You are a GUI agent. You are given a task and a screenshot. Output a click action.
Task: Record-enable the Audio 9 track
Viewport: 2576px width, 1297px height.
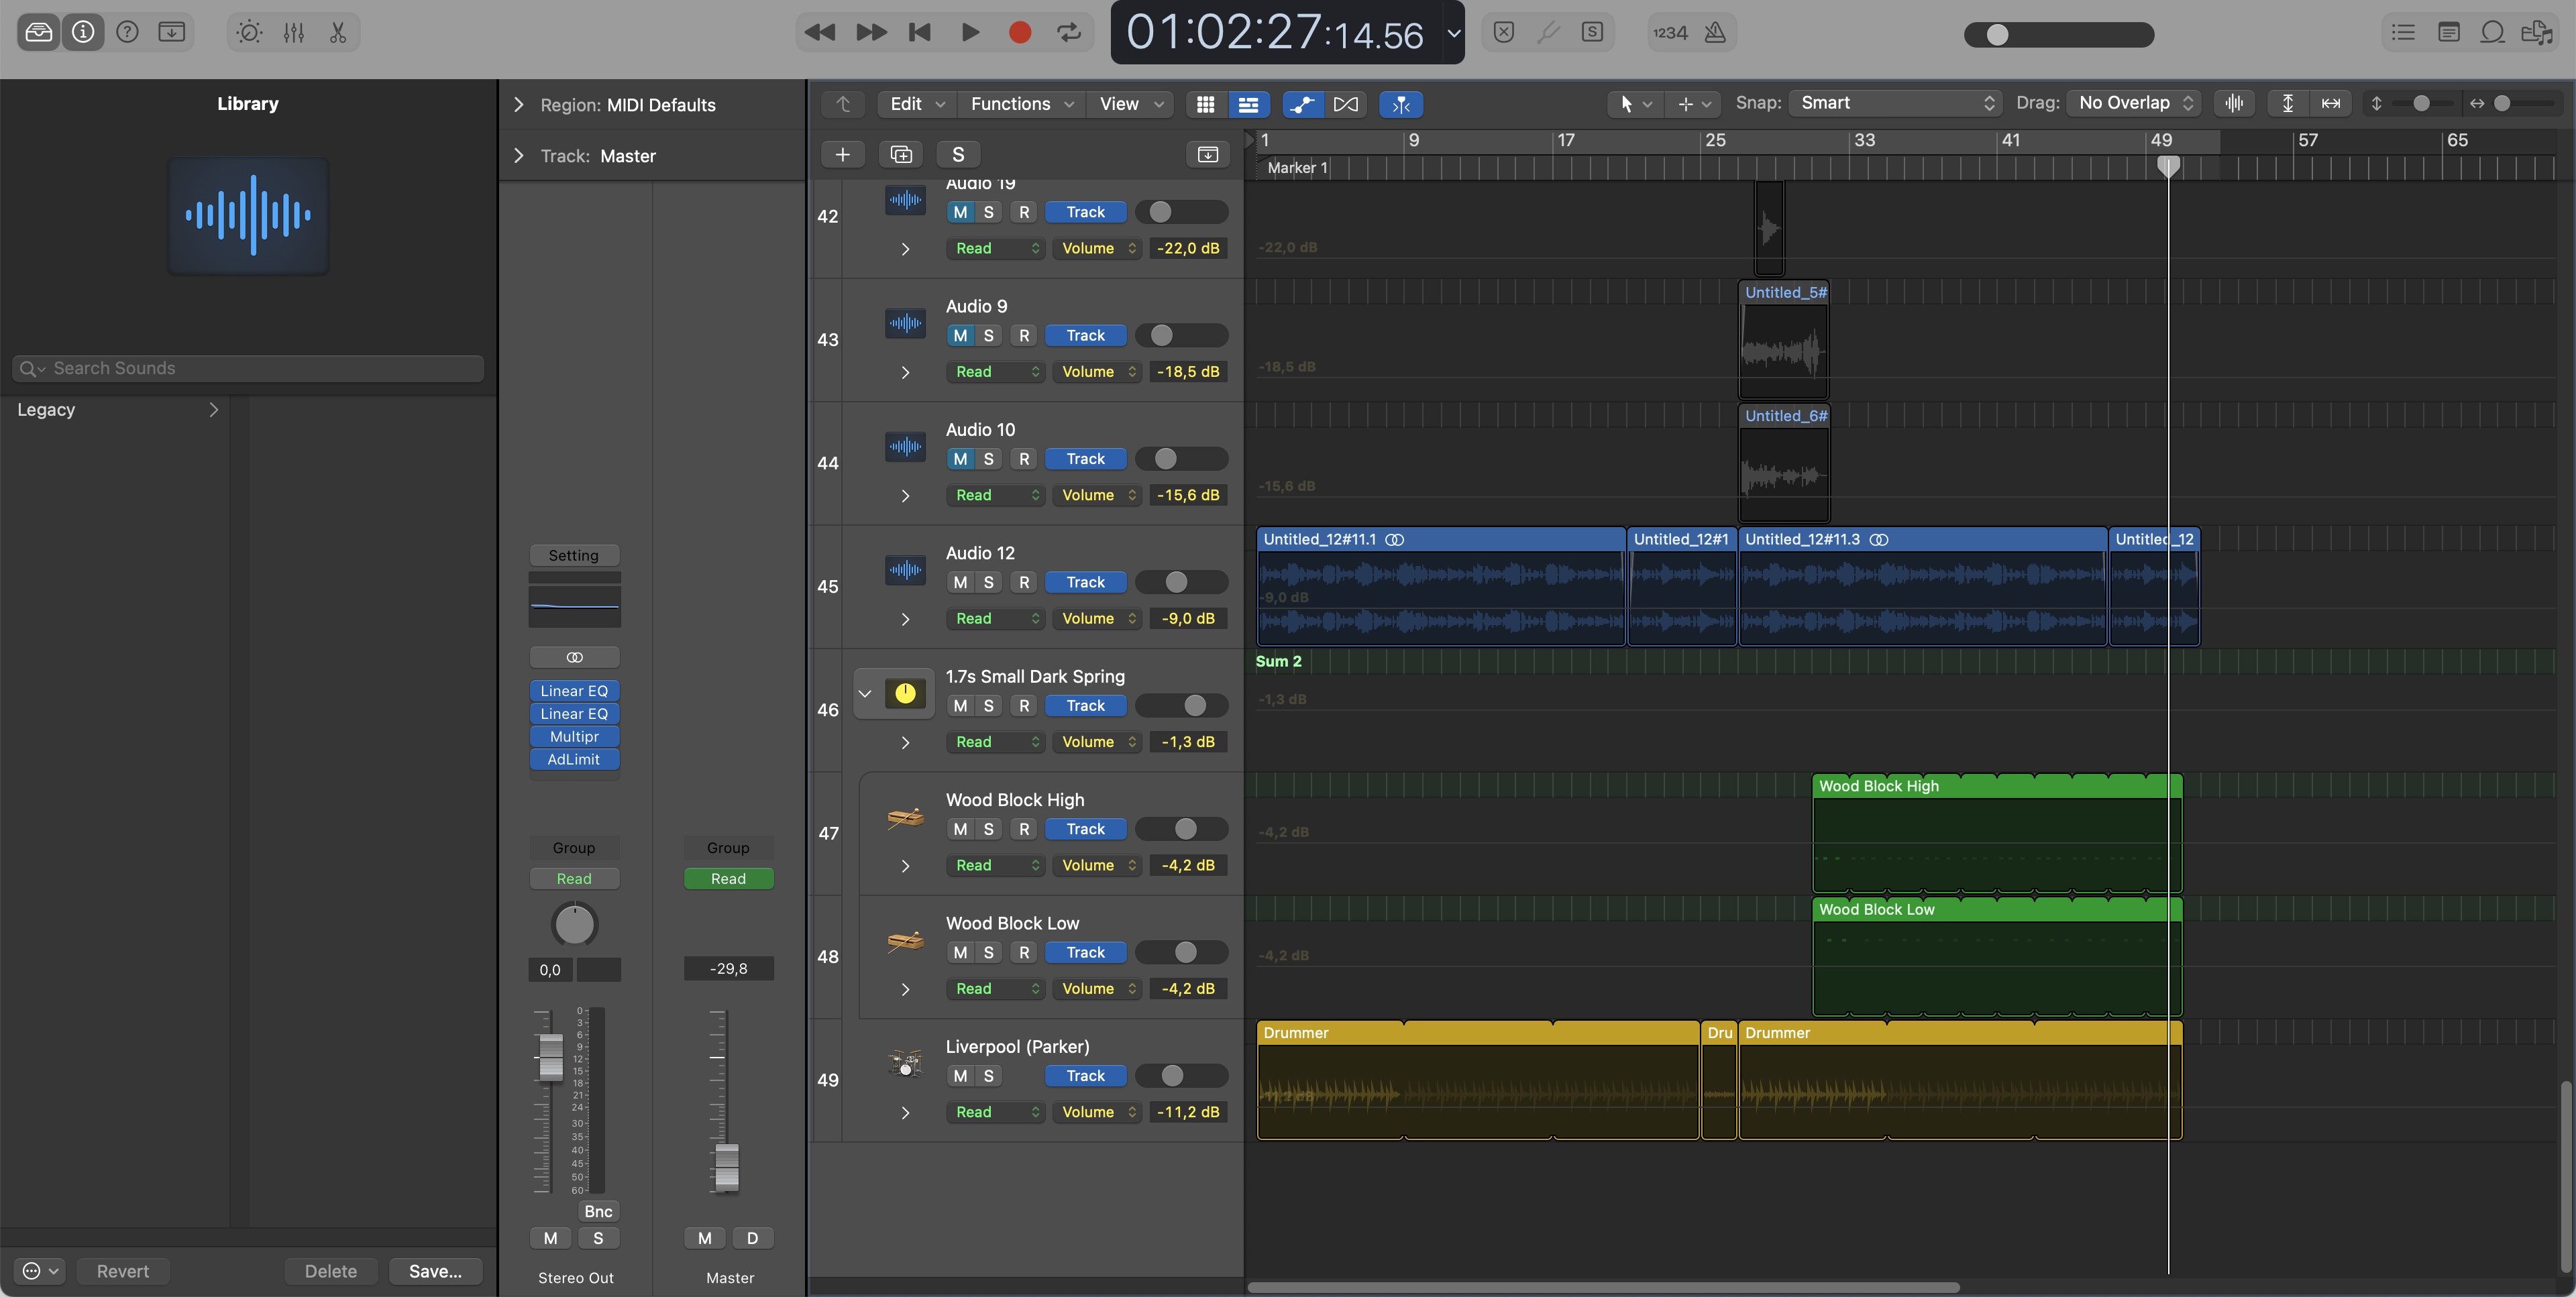coord(1024,336)
